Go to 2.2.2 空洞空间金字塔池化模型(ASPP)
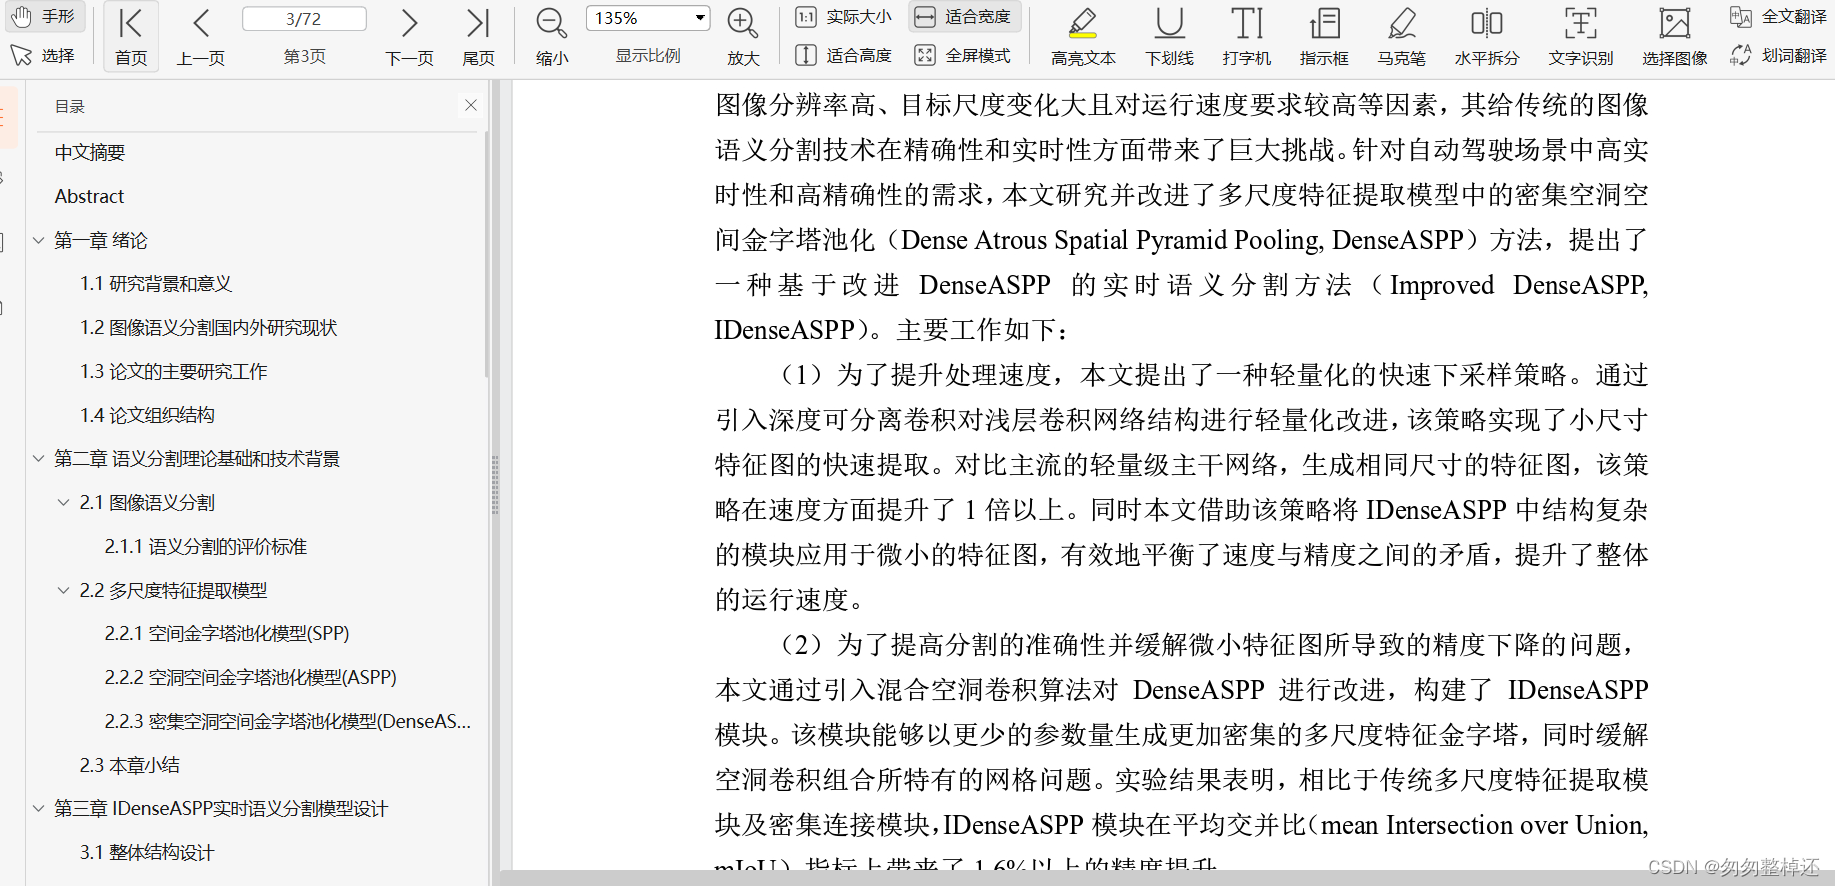 pos(250,678)
